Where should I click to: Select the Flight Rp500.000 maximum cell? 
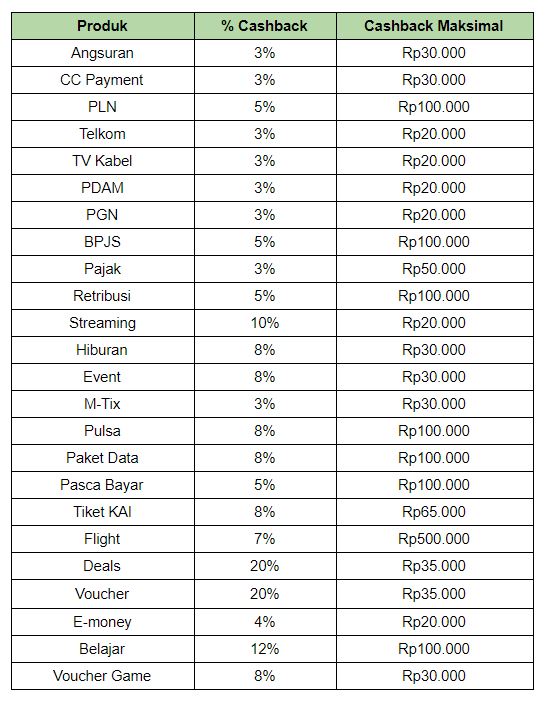coord(434,539)
